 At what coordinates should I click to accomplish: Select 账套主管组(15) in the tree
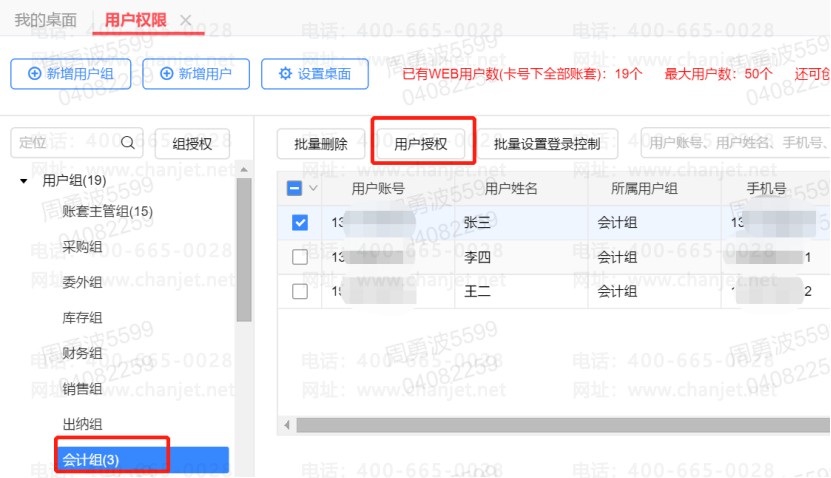click(x=108, y=211)
